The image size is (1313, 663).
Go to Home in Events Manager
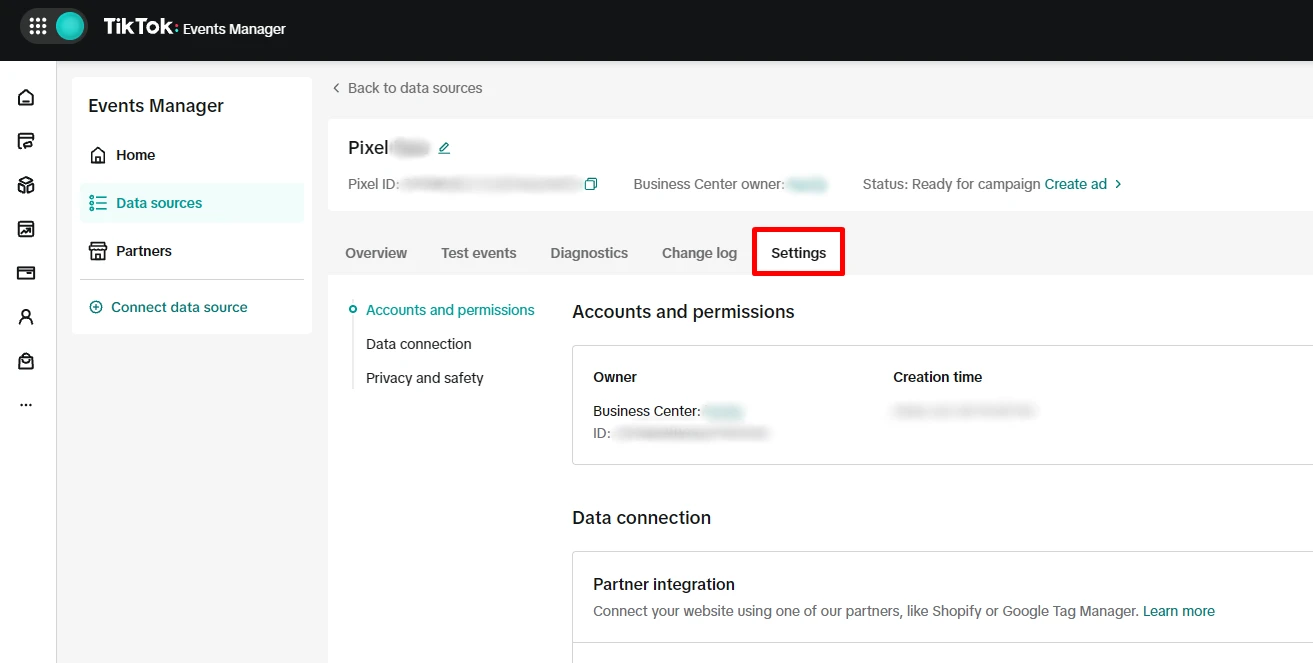tap(192, 155)
